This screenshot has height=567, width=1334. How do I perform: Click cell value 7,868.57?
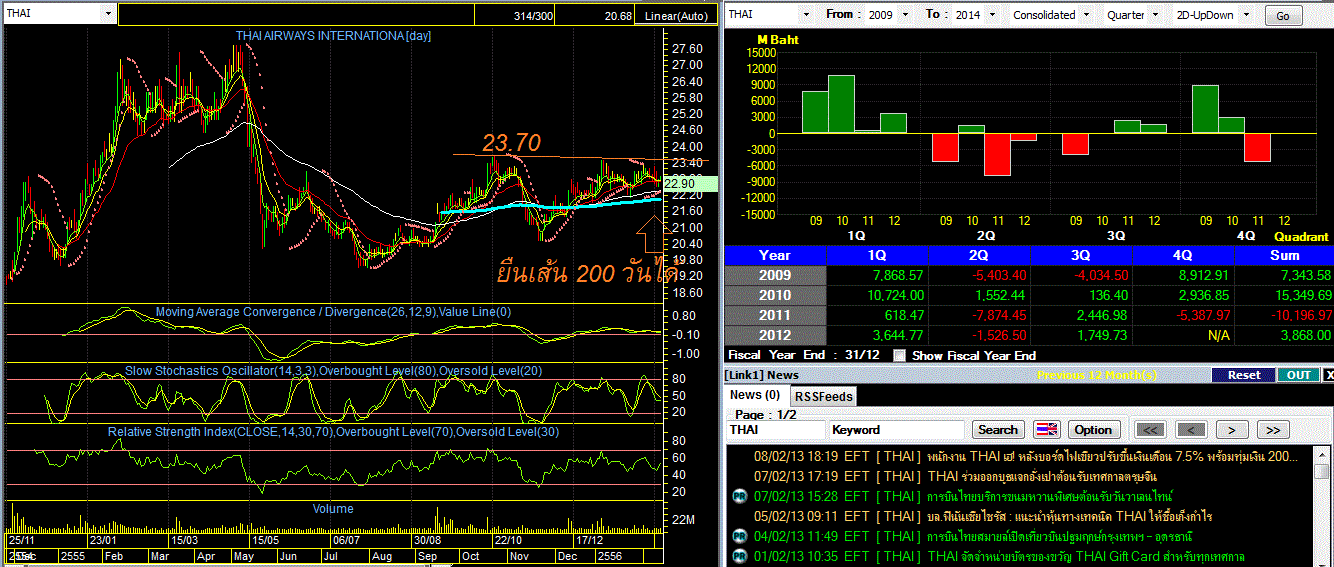(897, 275)
